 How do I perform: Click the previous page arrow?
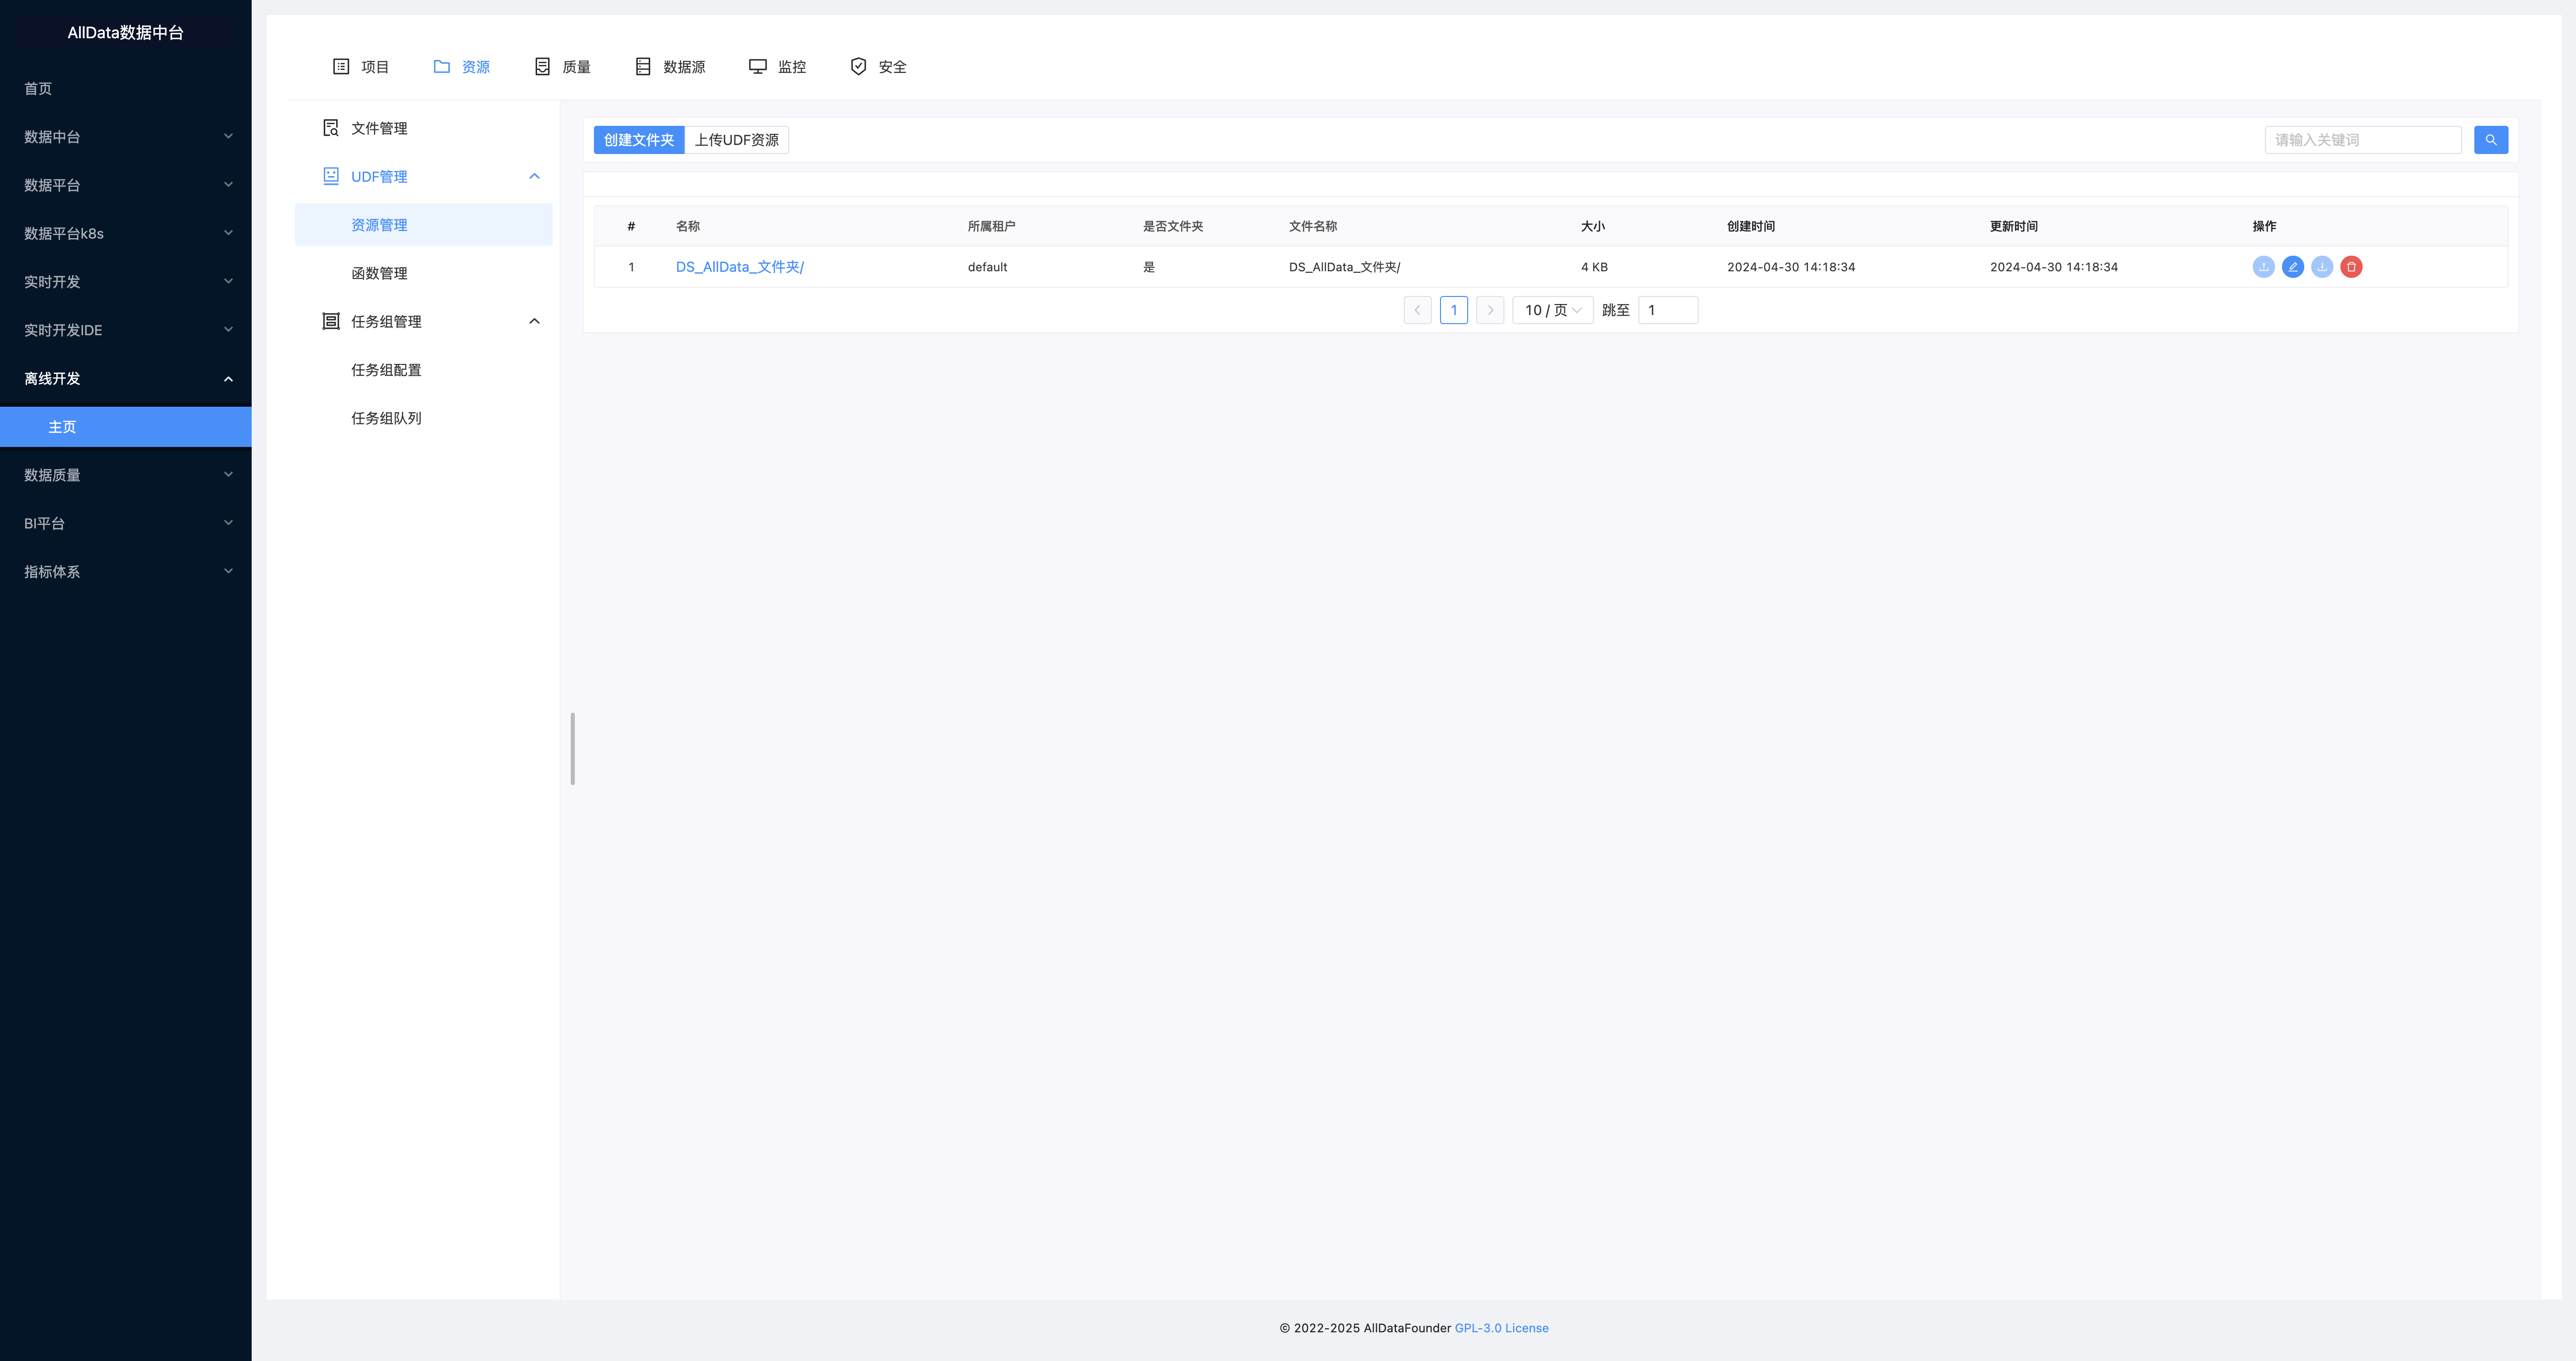point(1417,310)
